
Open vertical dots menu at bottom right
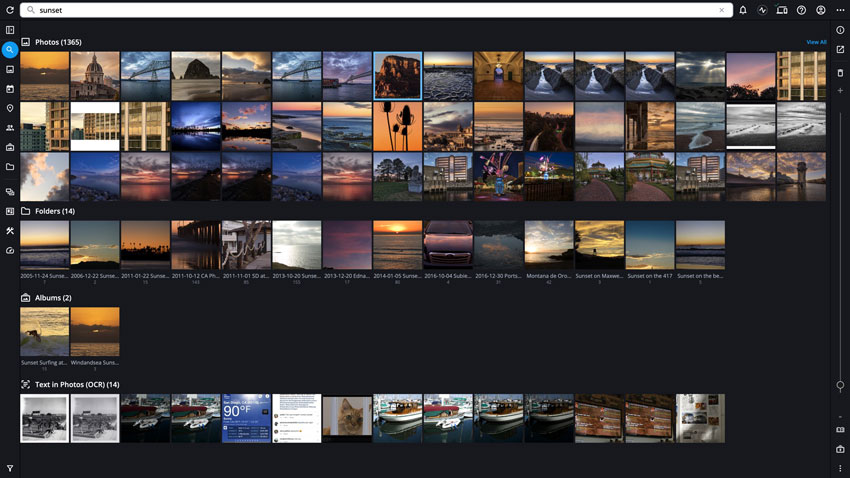pyautogui.click(x=840, y=468)
